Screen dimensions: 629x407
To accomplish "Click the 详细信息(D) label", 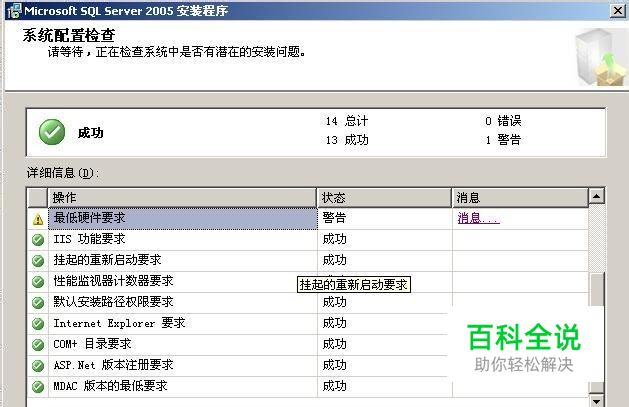I will (x=63, y=173).
